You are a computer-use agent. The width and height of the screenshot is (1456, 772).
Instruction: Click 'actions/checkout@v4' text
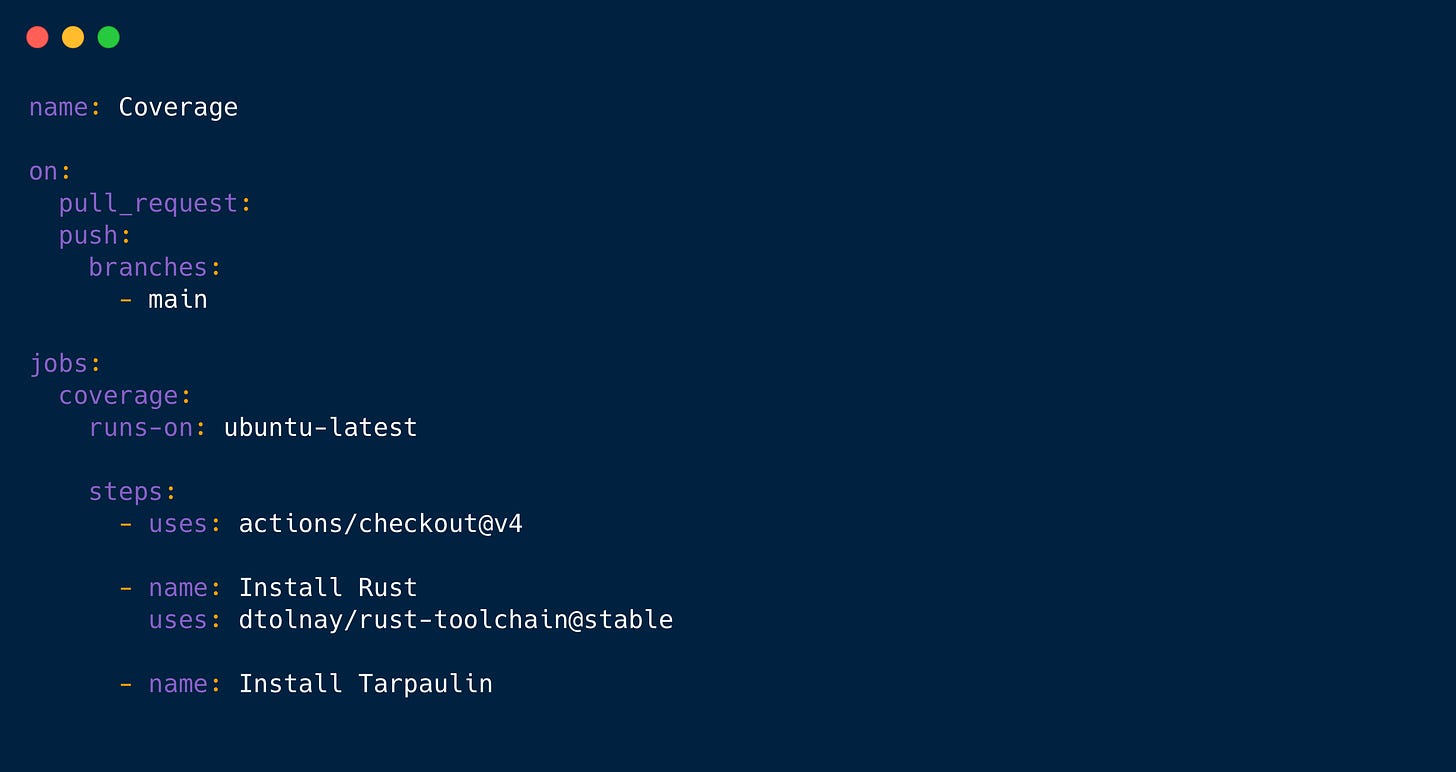coord(380,523)
